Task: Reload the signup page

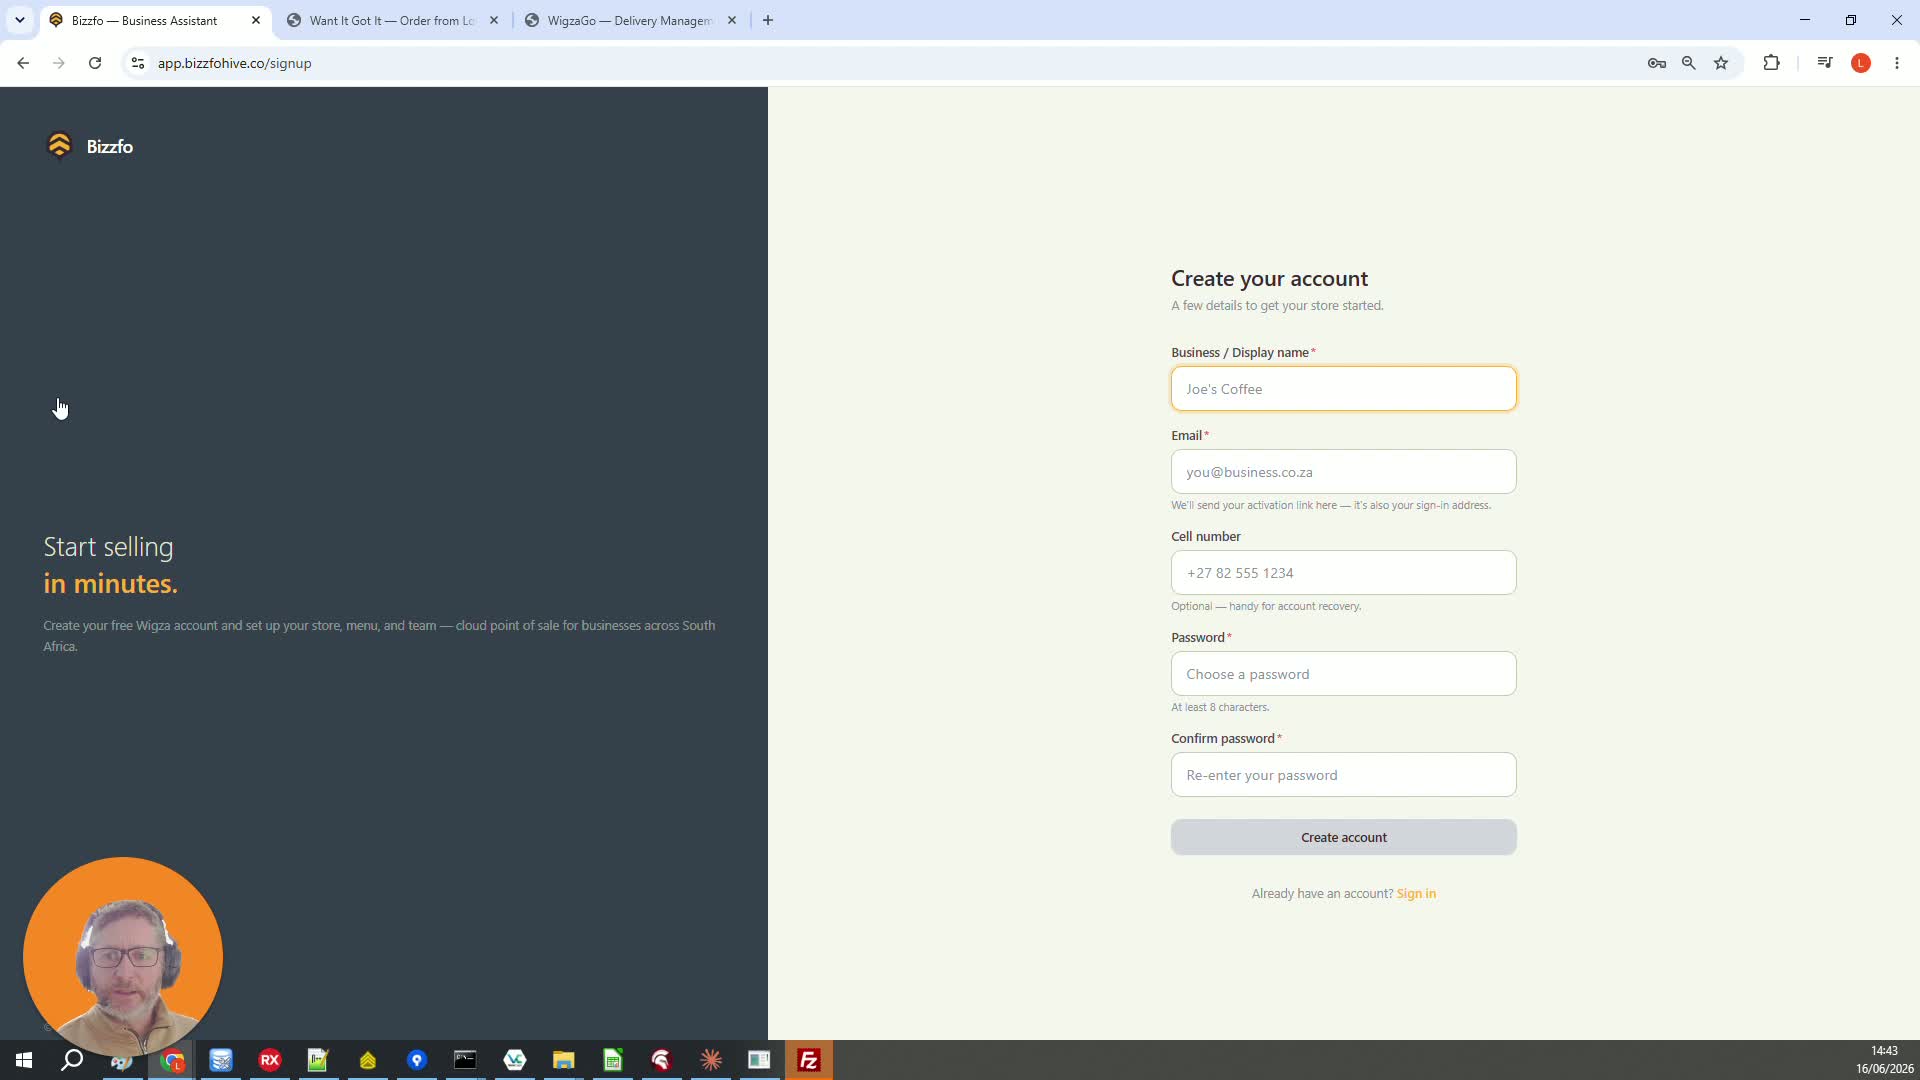Action: (95, 63)
